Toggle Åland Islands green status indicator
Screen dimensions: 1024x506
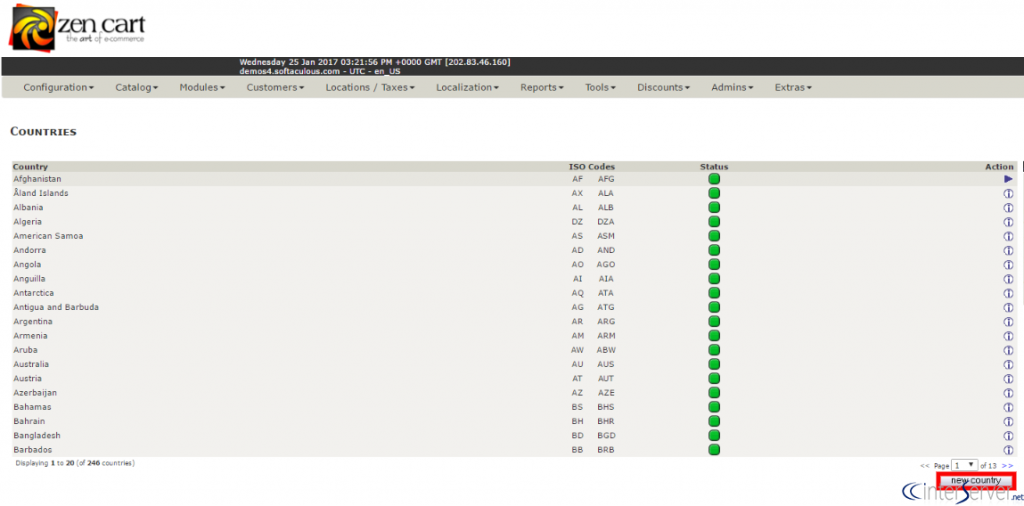pyautogui.click(x=714, y=193)
